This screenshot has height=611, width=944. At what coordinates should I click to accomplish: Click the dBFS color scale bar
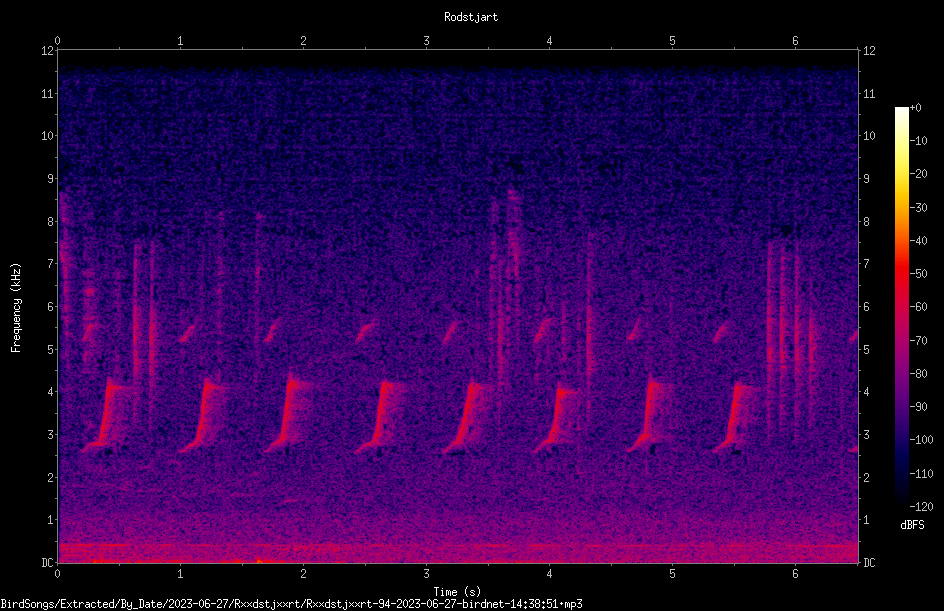tap(901, 306)
